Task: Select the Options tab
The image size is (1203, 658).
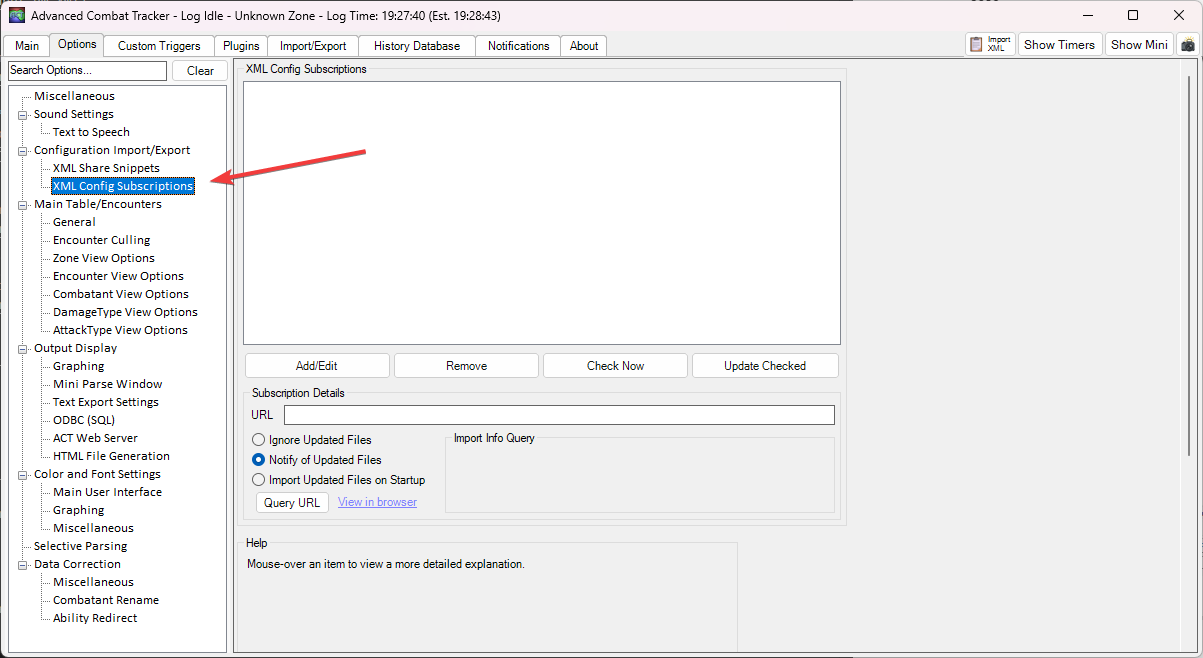Action: 77,44
